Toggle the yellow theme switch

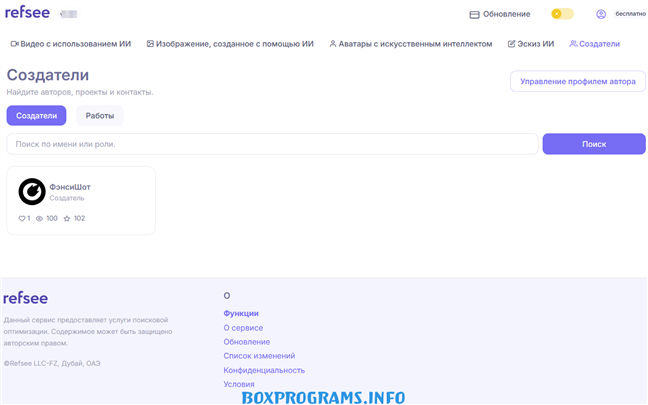pyautogui.click(x=562, y=14)
